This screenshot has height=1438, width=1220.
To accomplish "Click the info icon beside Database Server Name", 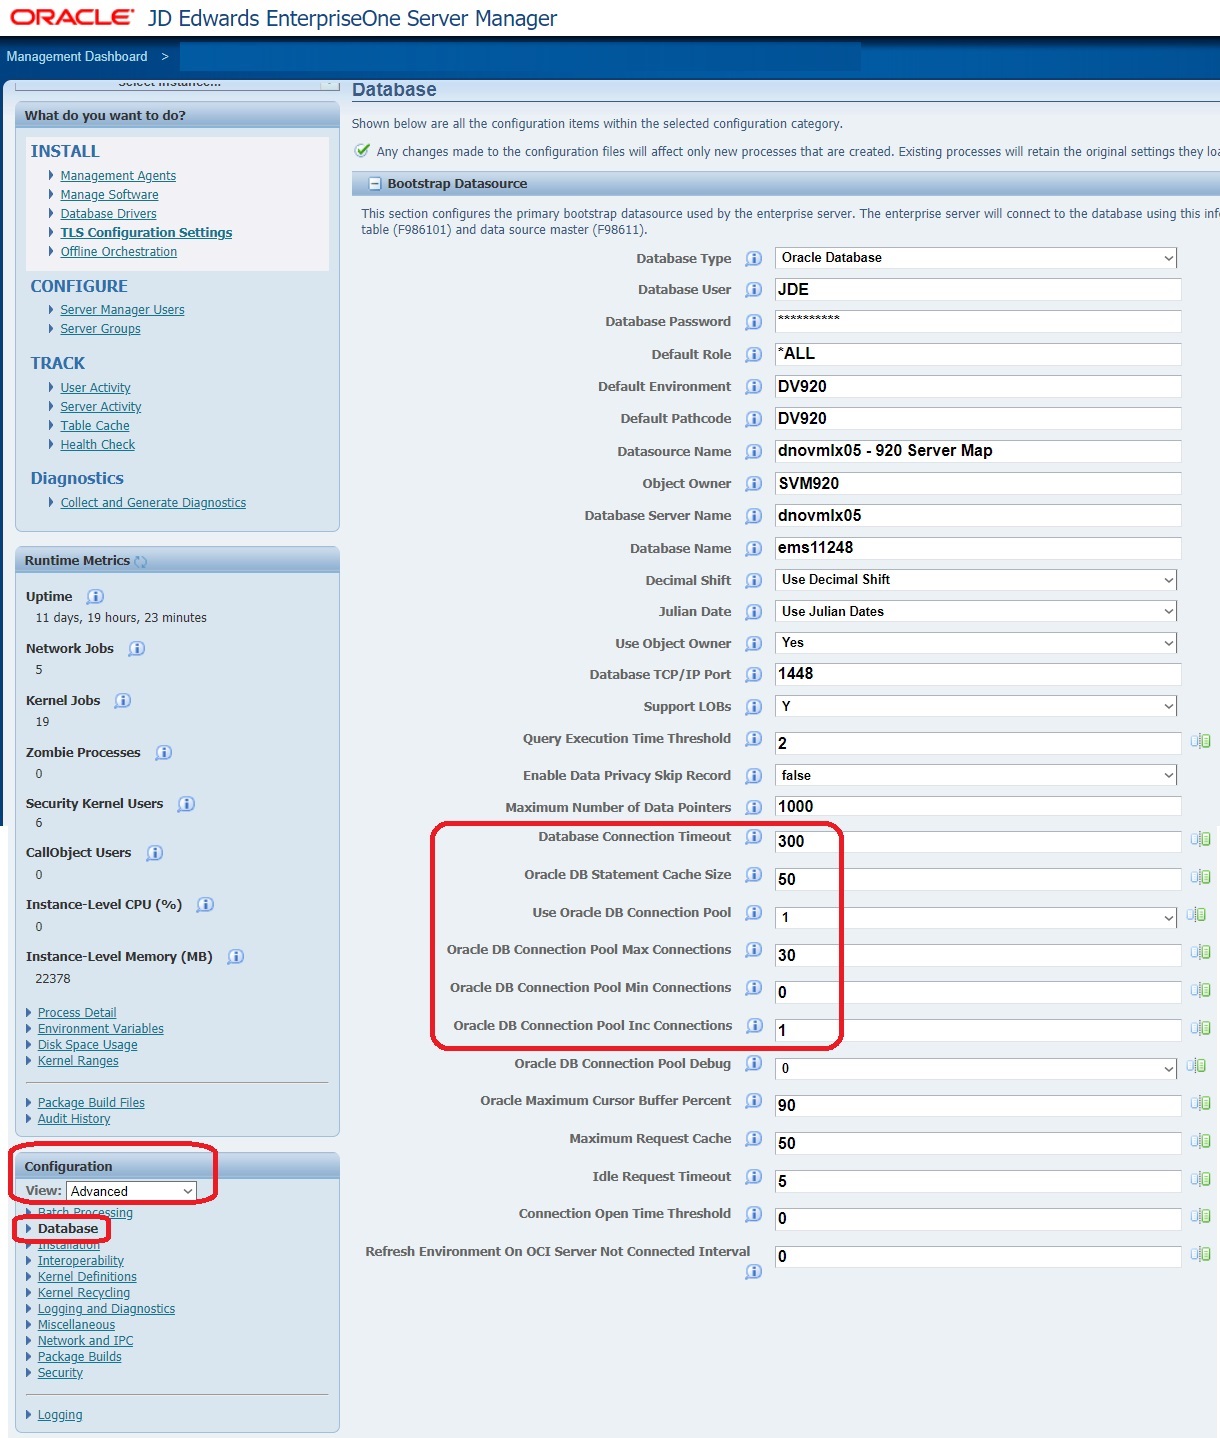I will click(754, 516).
